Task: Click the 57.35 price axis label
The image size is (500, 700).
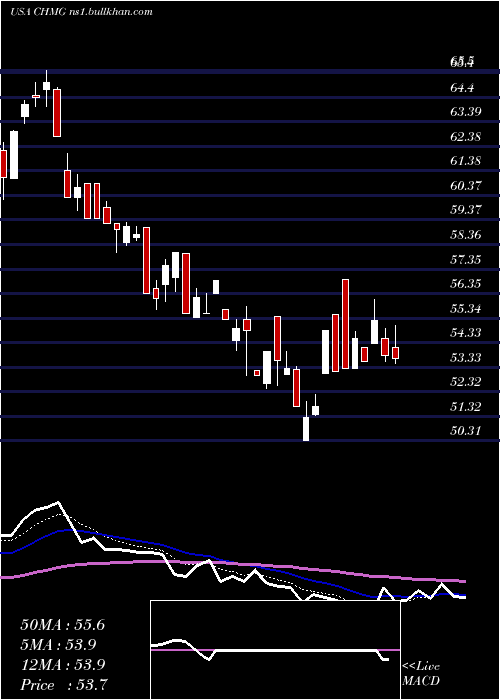Action: [466, 259]
